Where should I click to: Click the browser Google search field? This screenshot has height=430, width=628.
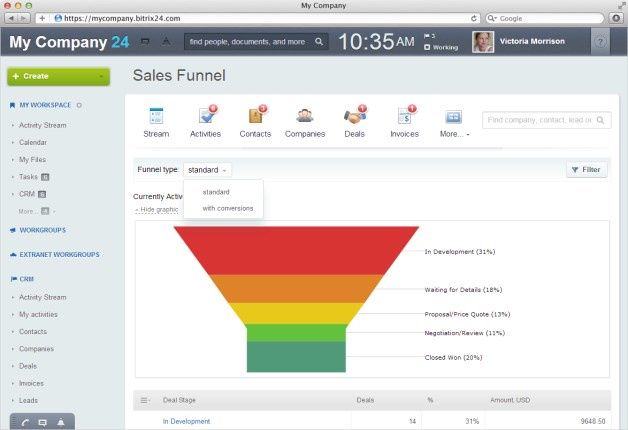click(x=545, y=18)
